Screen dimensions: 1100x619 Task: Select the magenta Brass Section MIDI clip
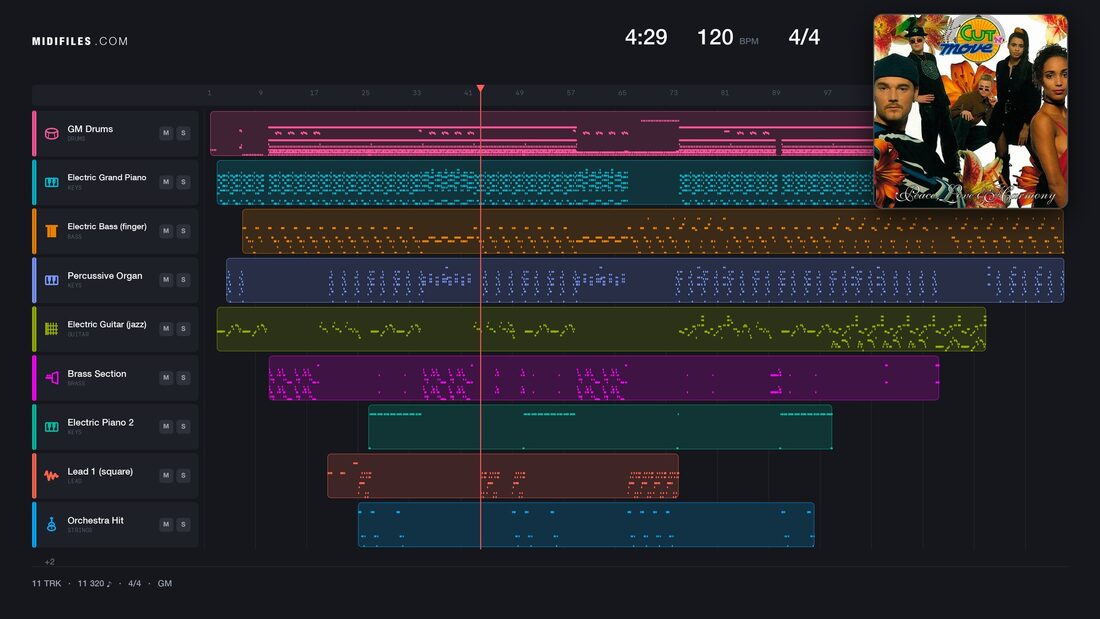point(604,378)
